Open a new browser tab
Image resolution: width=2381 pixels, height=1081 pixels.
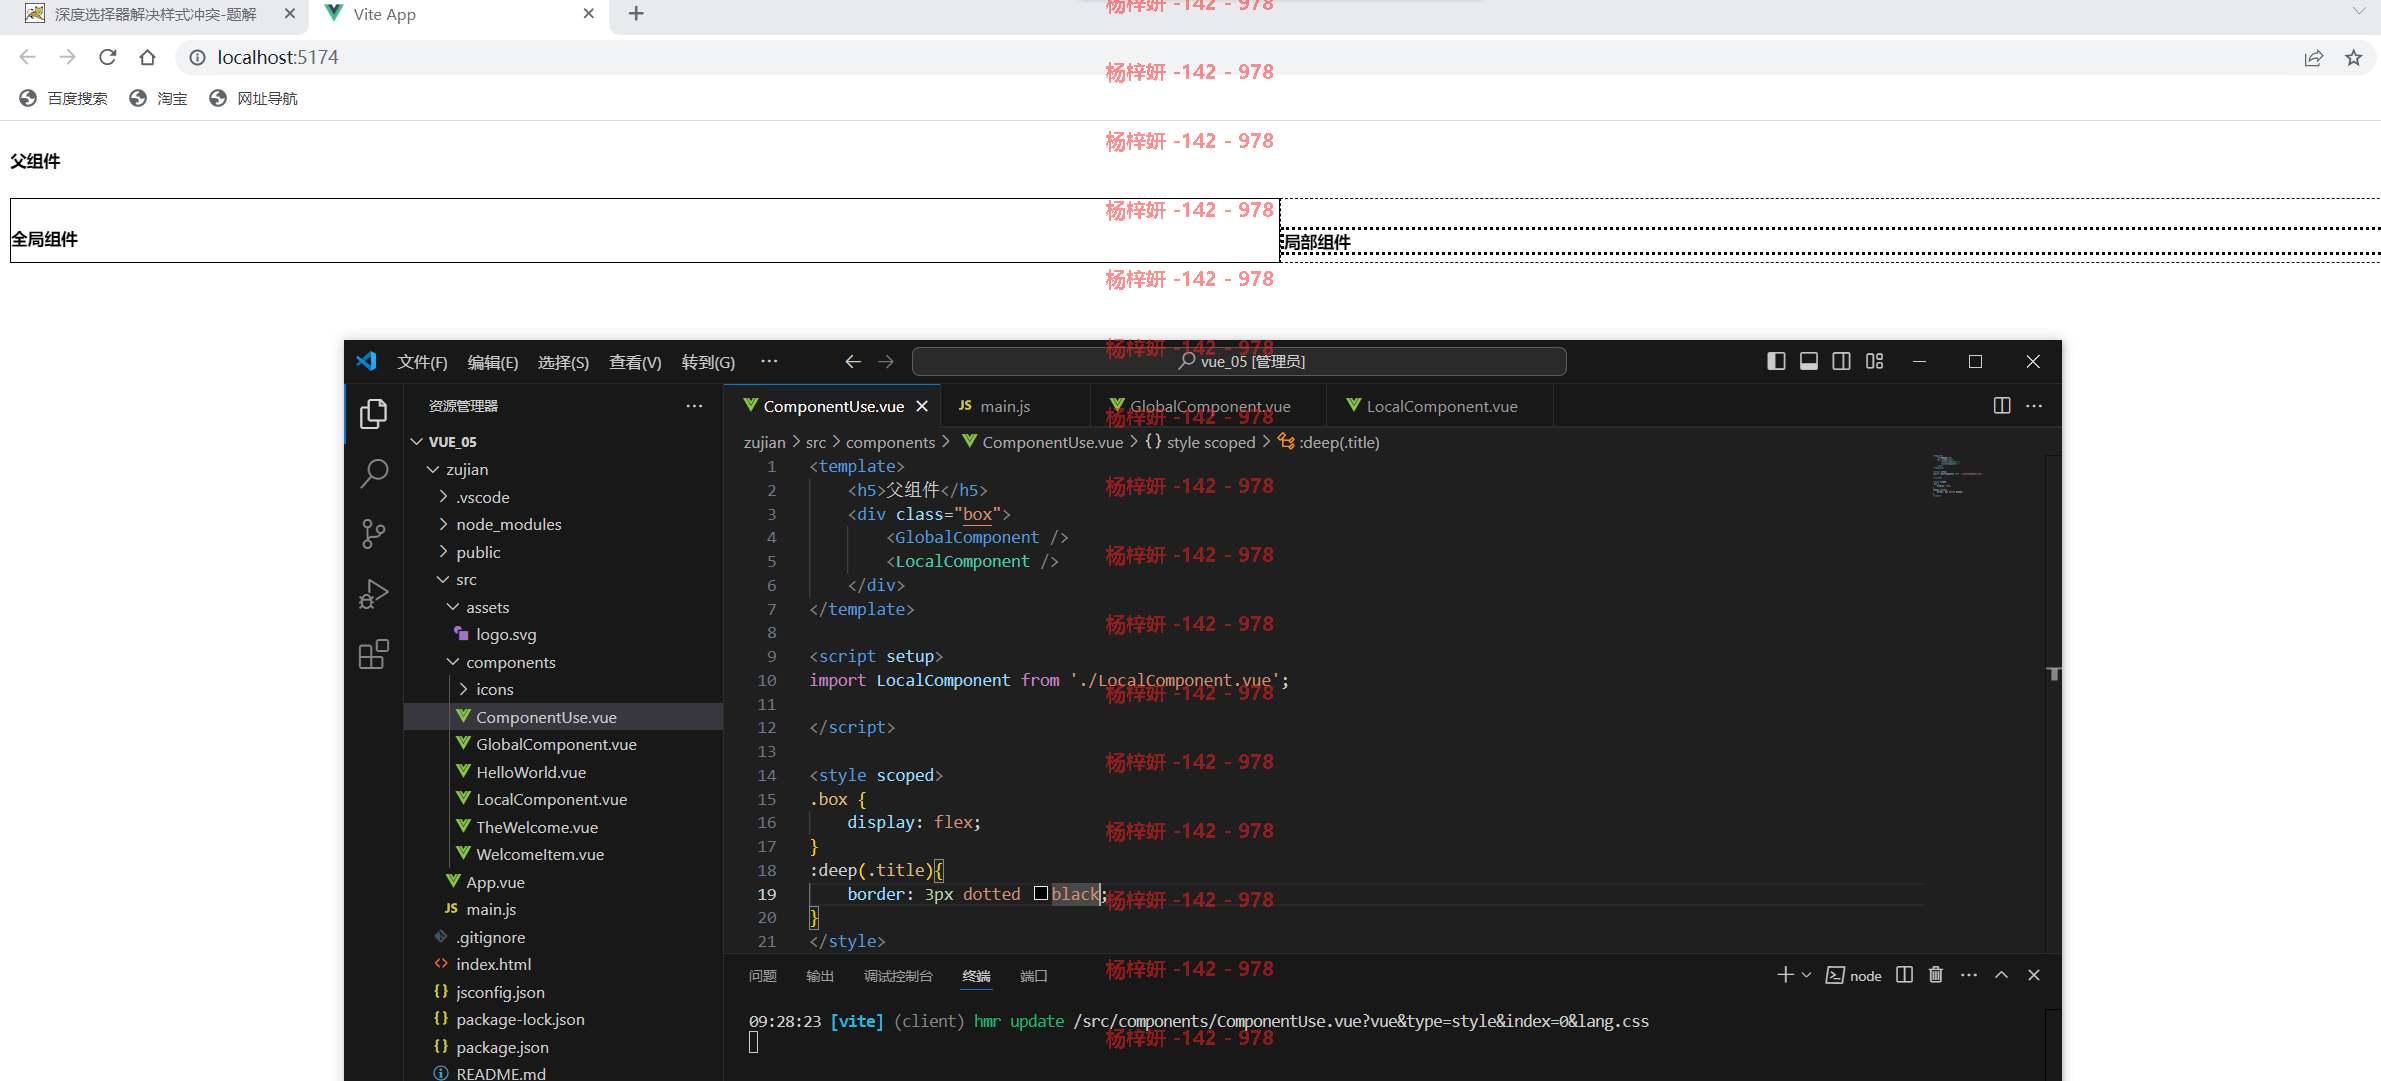[x=636, y=14]
